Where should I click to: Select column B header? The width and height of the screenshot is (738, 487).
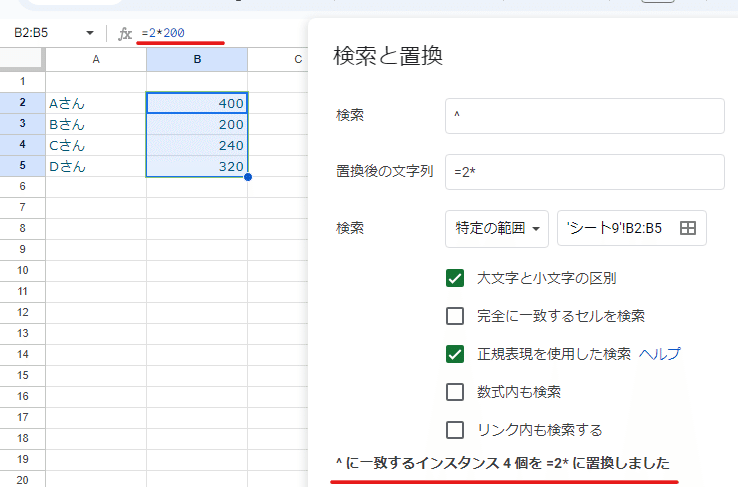[197, 59]
